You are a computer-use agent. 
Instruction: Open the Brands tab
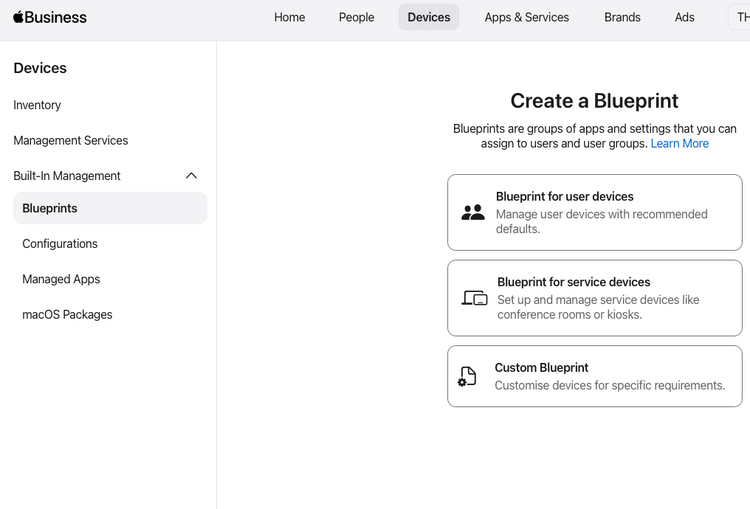622,17
